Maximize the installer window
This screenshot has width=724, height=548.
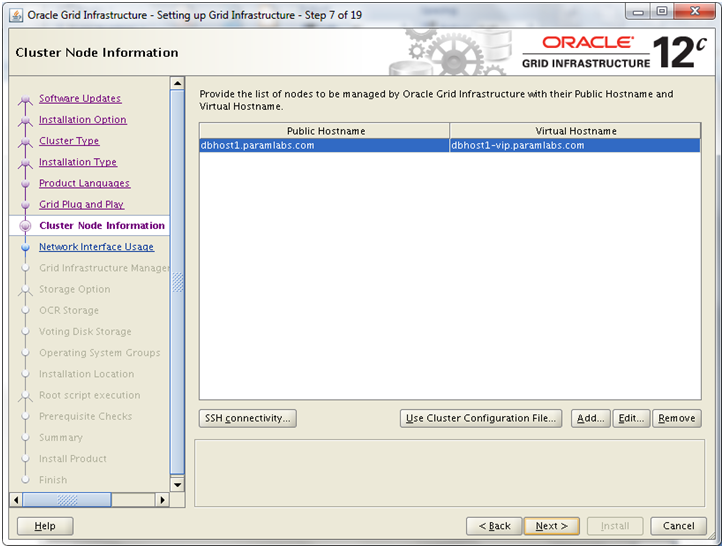662,12
